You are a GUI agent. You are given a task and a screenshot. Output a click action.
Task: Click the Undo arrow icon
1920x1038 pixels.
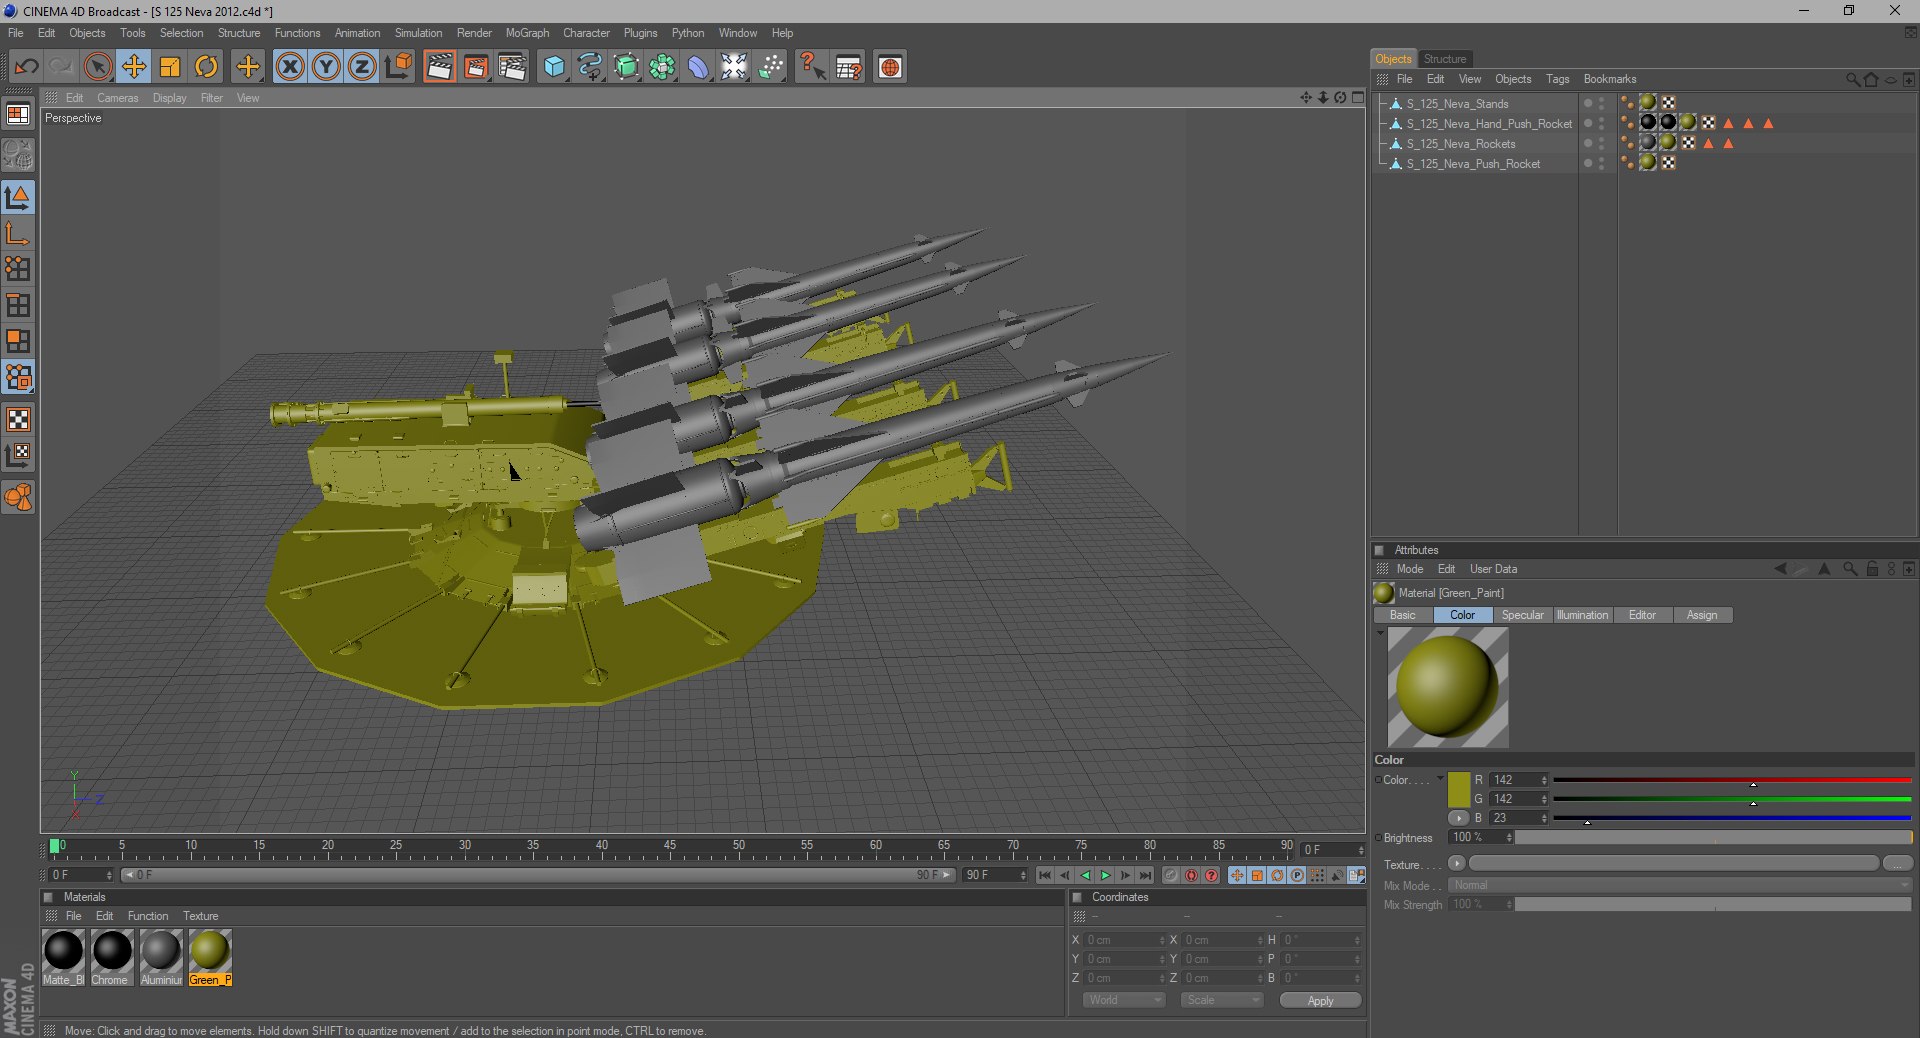click(x=27, y=67)
